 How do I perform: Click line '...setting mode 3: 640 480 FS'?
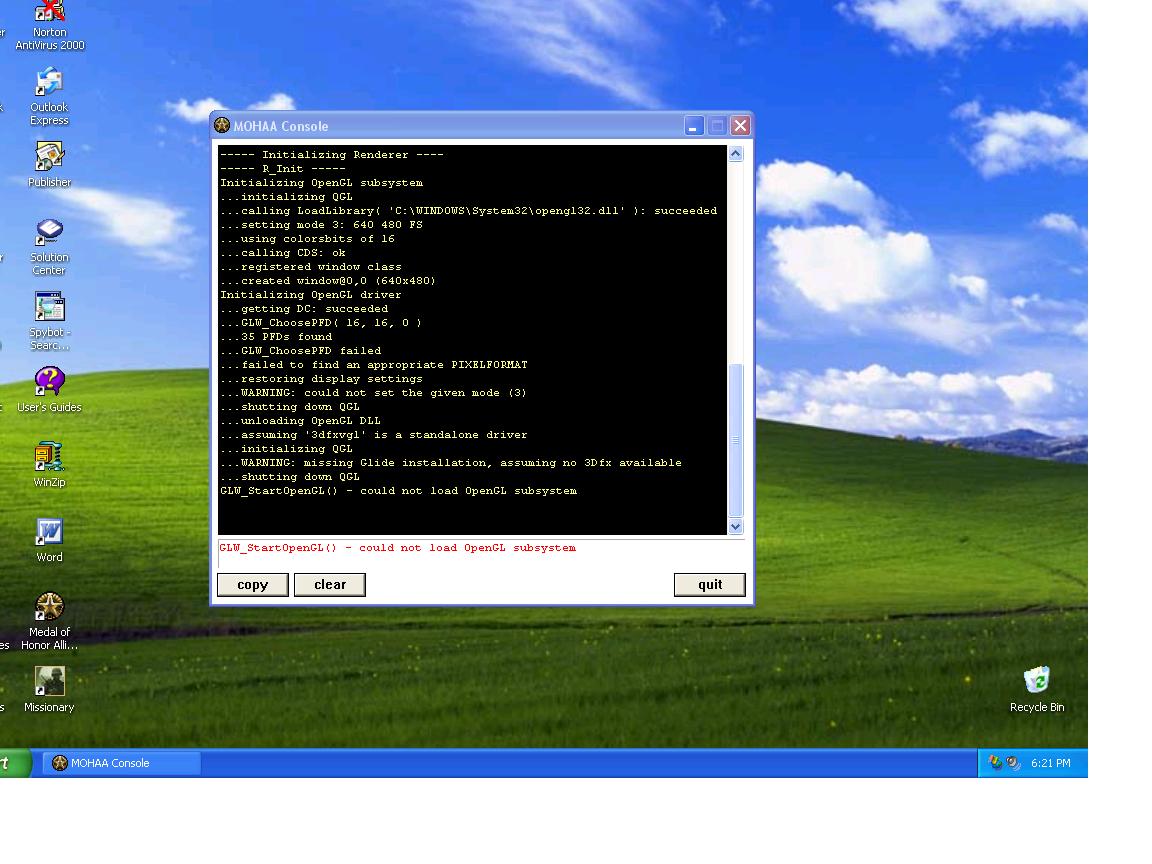point(322,225)
